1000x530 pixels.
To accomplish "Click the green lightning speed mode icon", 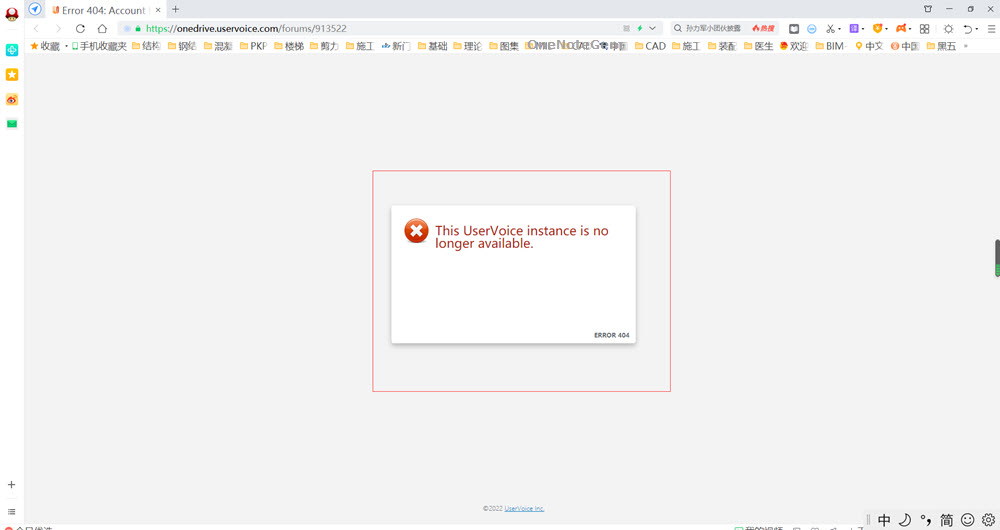I will coord(640,29).
